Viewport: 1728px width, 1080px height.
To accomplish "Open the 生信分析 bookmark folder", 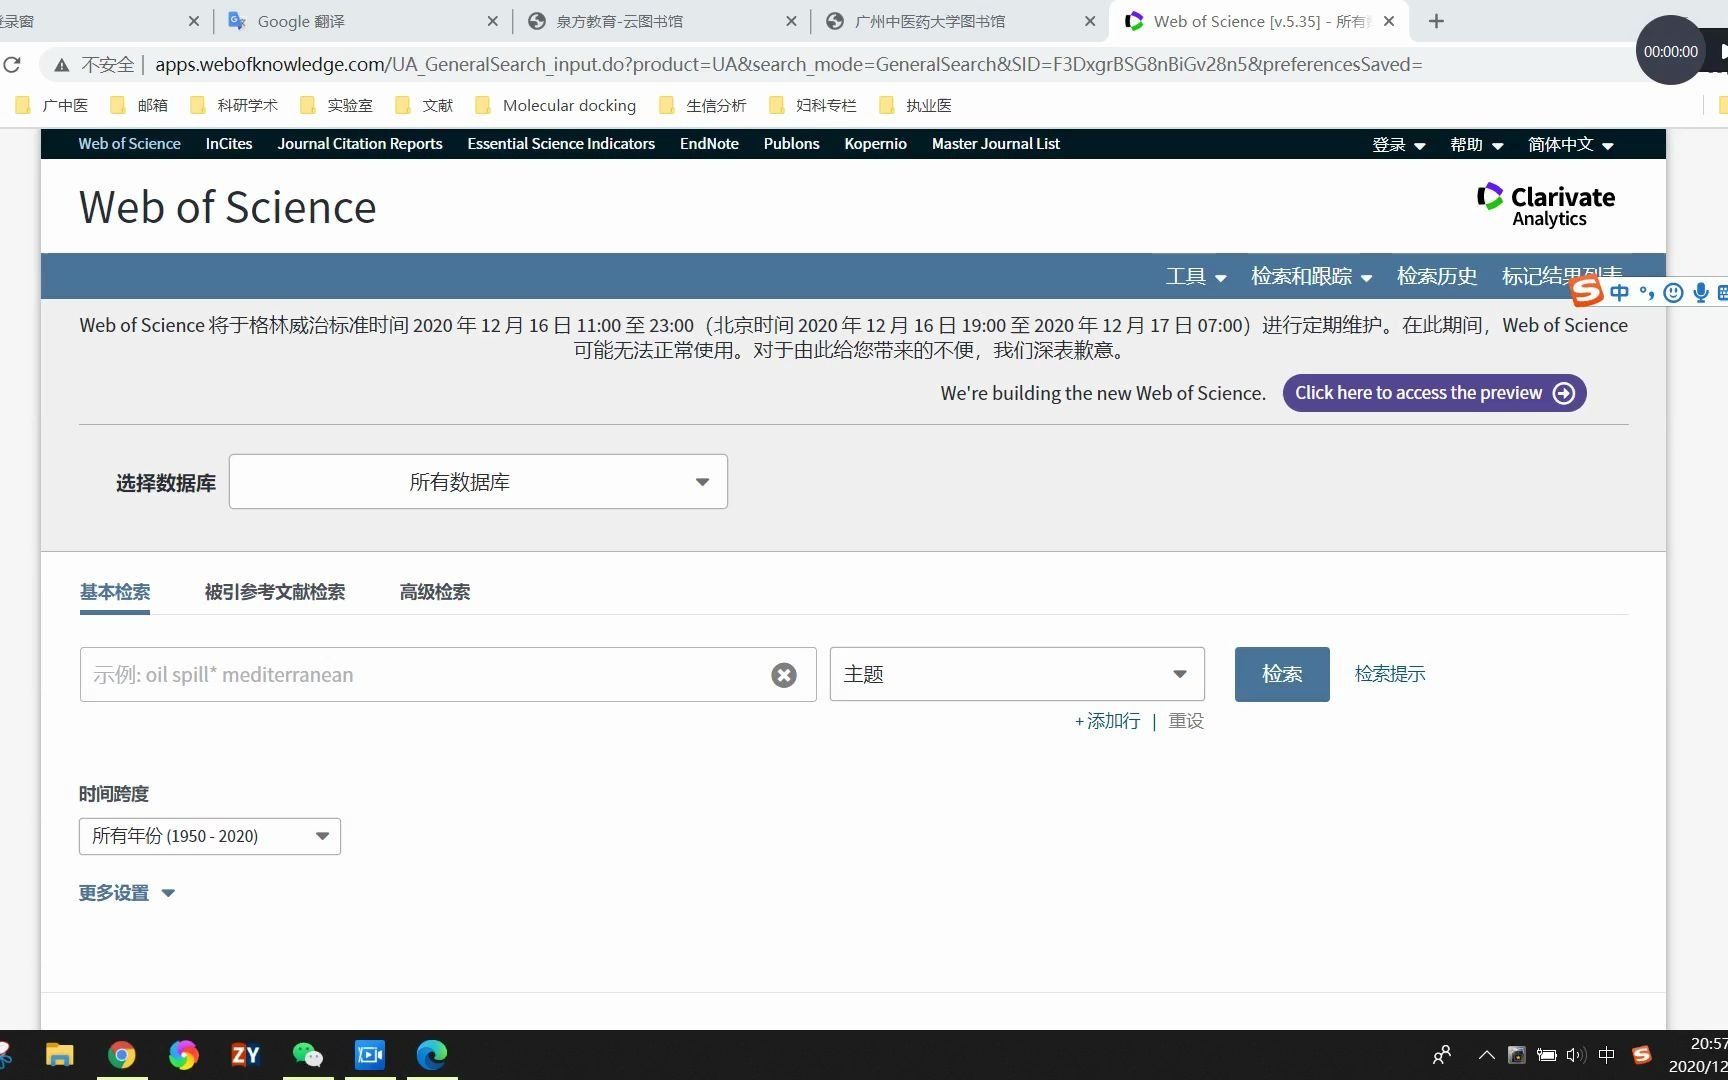I will click(x=703, y=105).
